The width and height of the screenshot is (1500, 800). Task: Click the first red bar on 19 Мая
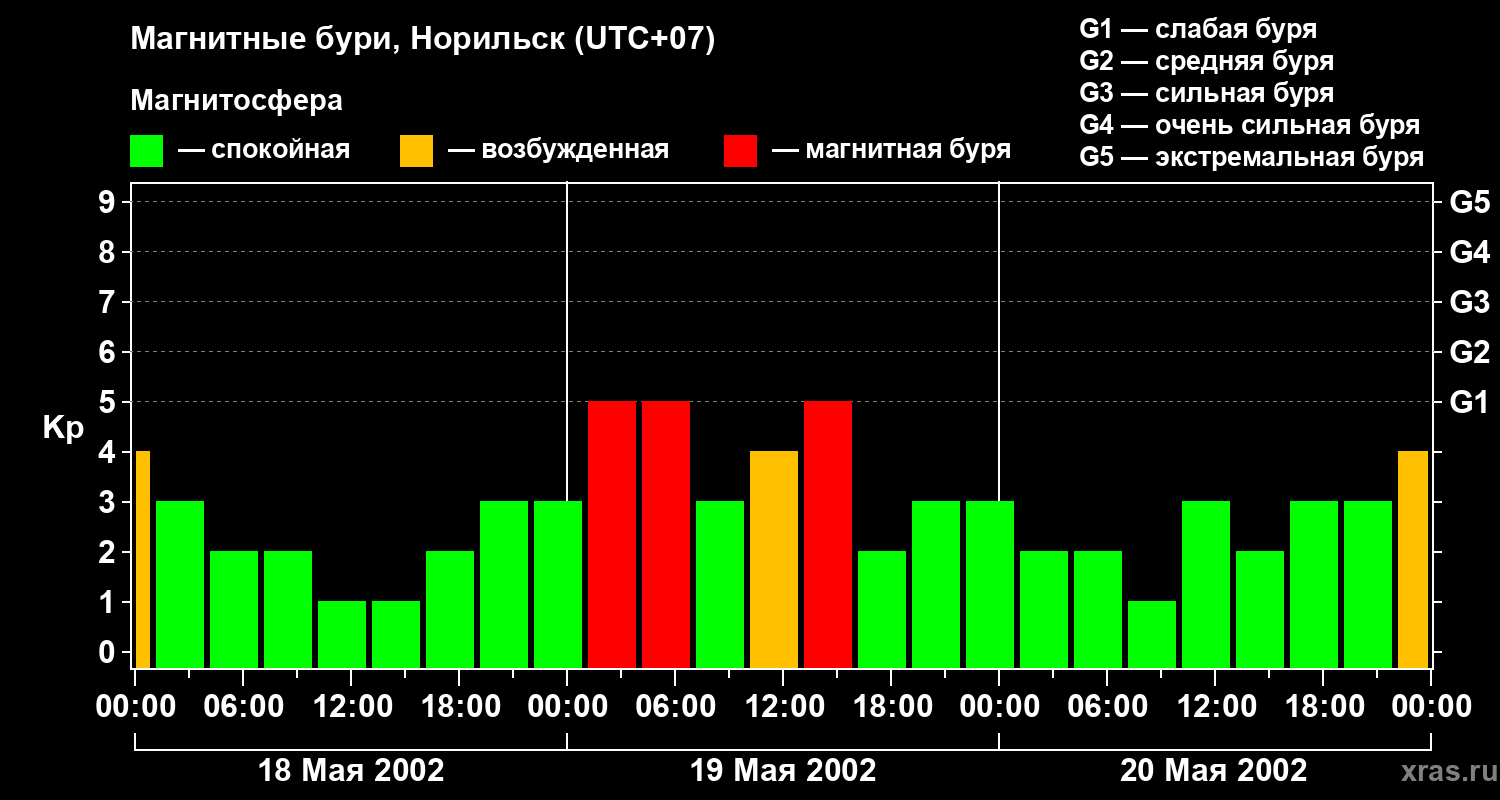tap(612, 534)
